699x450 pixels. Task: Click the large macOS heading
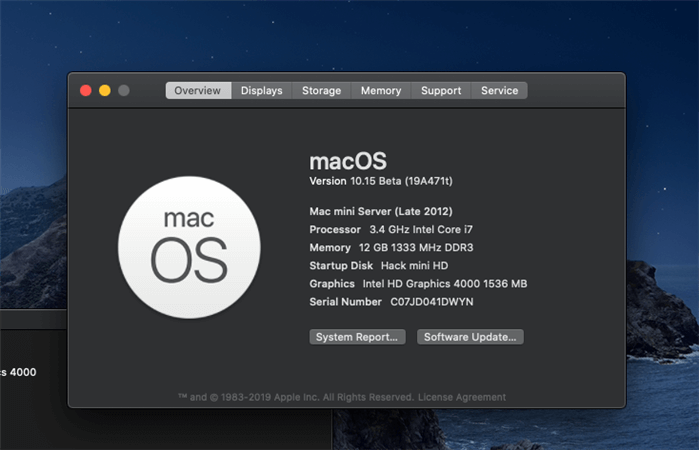click(x=348, y=161)
